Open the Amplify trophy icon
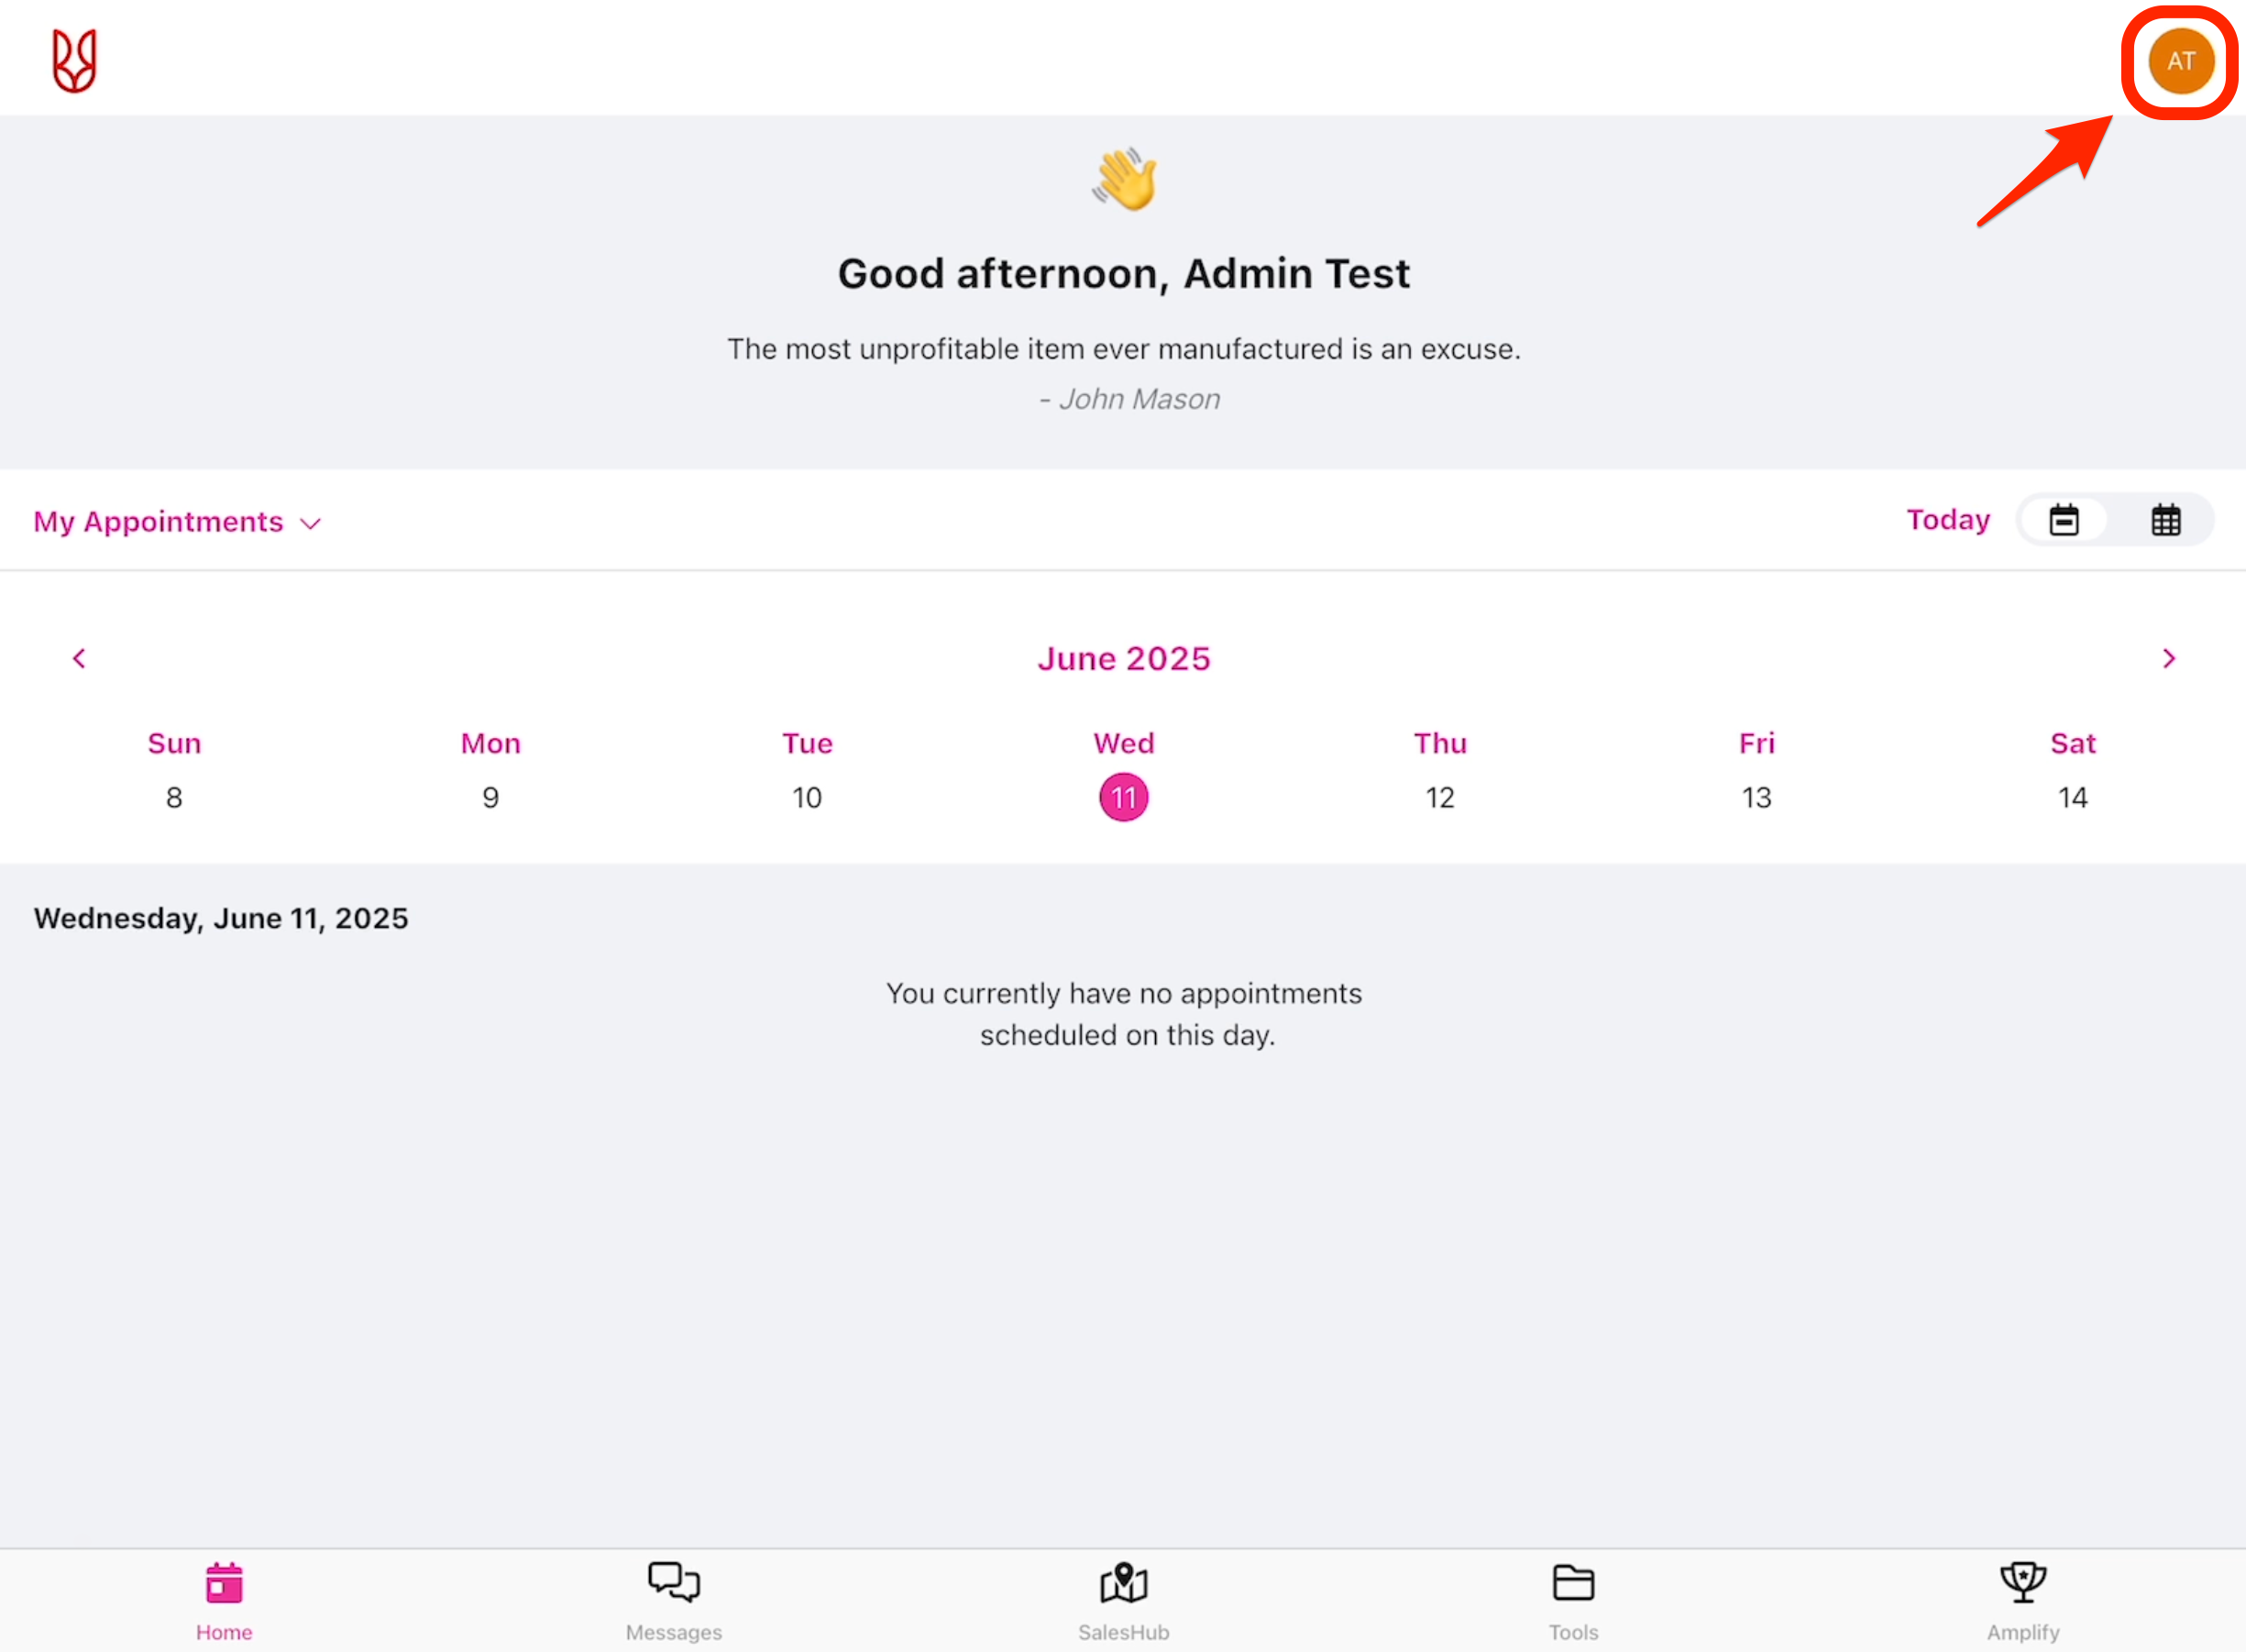The image size is (2246, 1652). click(2022, 1584)
